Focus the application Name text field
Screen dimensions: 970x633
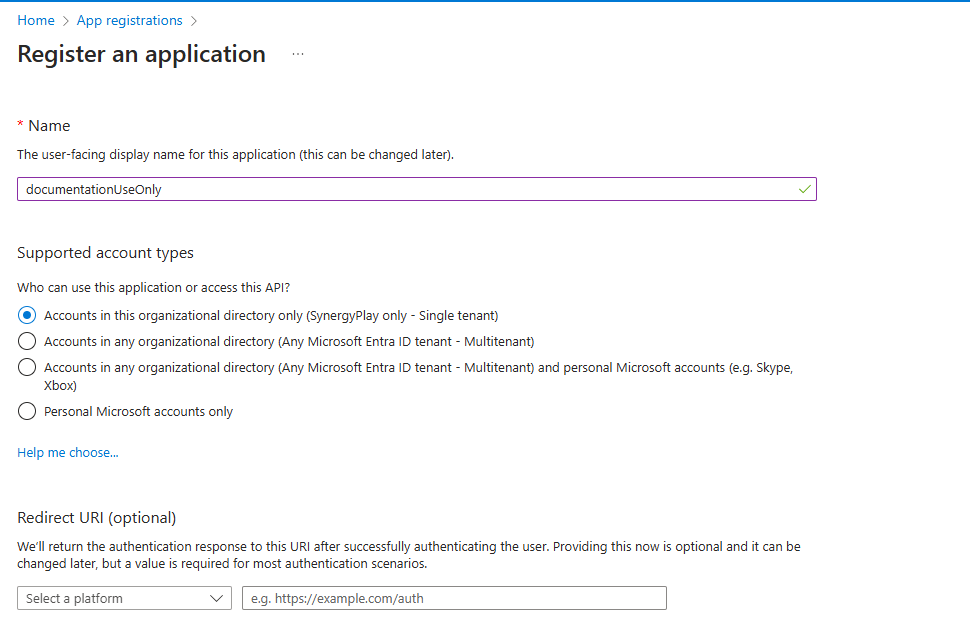point(417,189)
